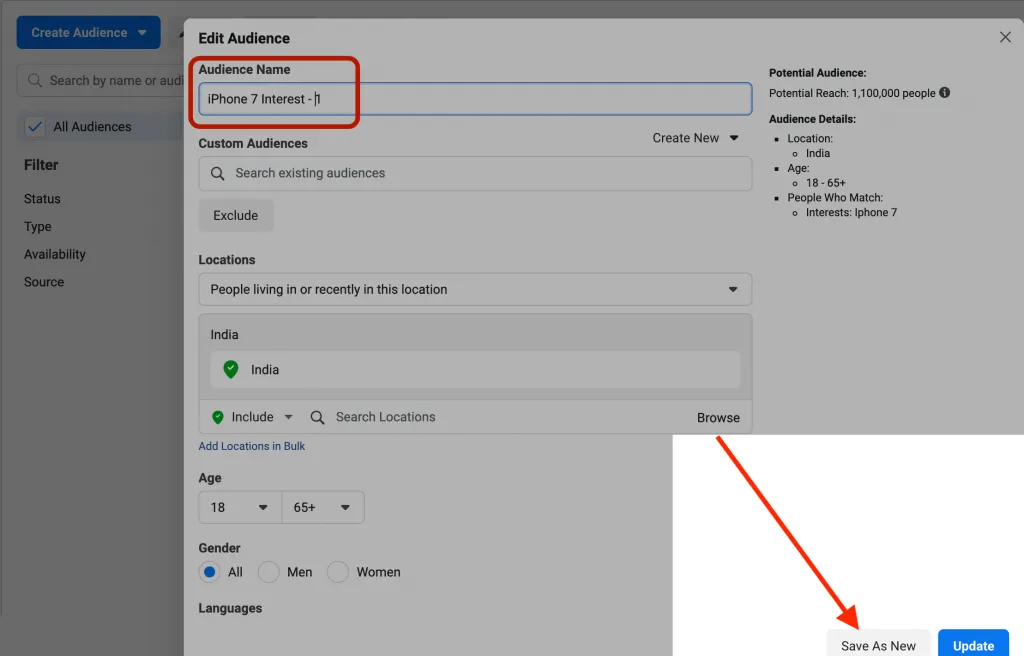Click the Interests: Iphone 7 detail text
Screen dimensions: 1024x656
pyautogui.click(x=851, y=212)
